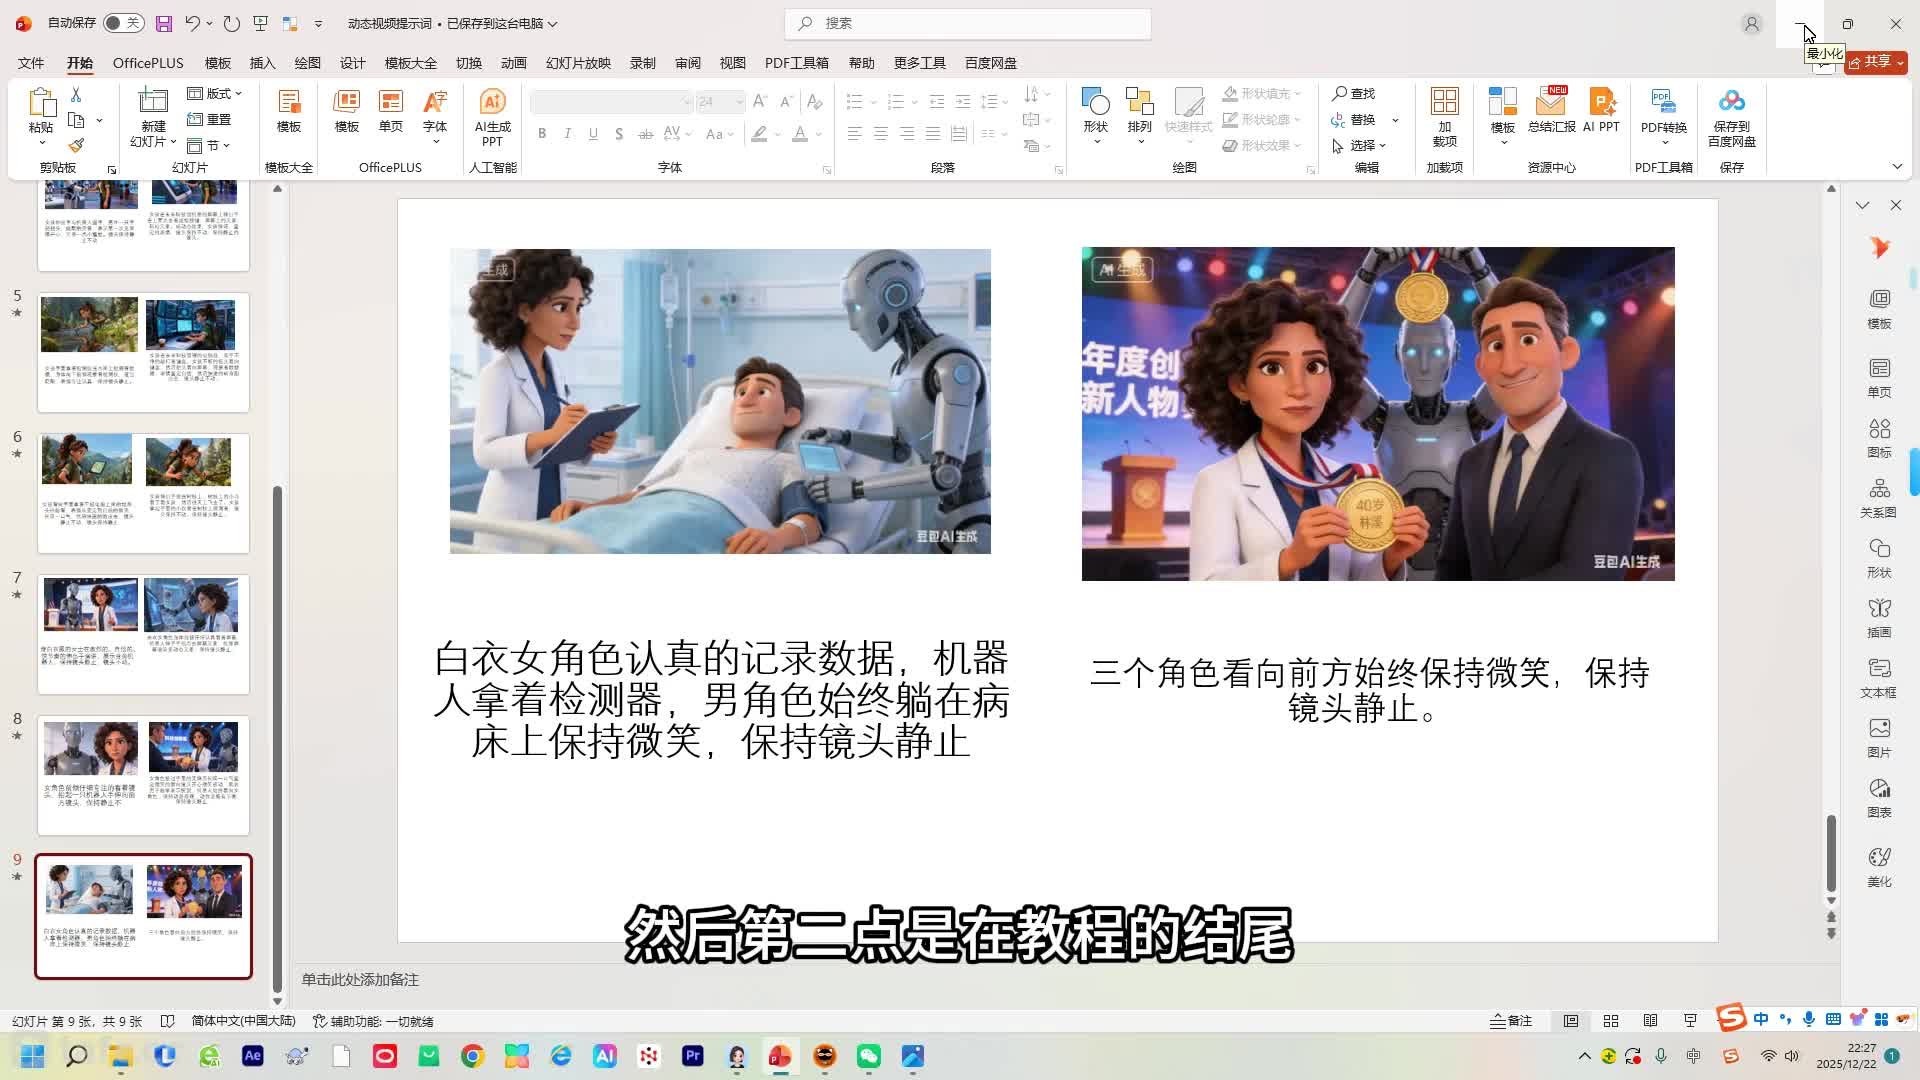Open 插画 in right sidebar
Screen dimensions: 1920x1080
point(1879,617)
